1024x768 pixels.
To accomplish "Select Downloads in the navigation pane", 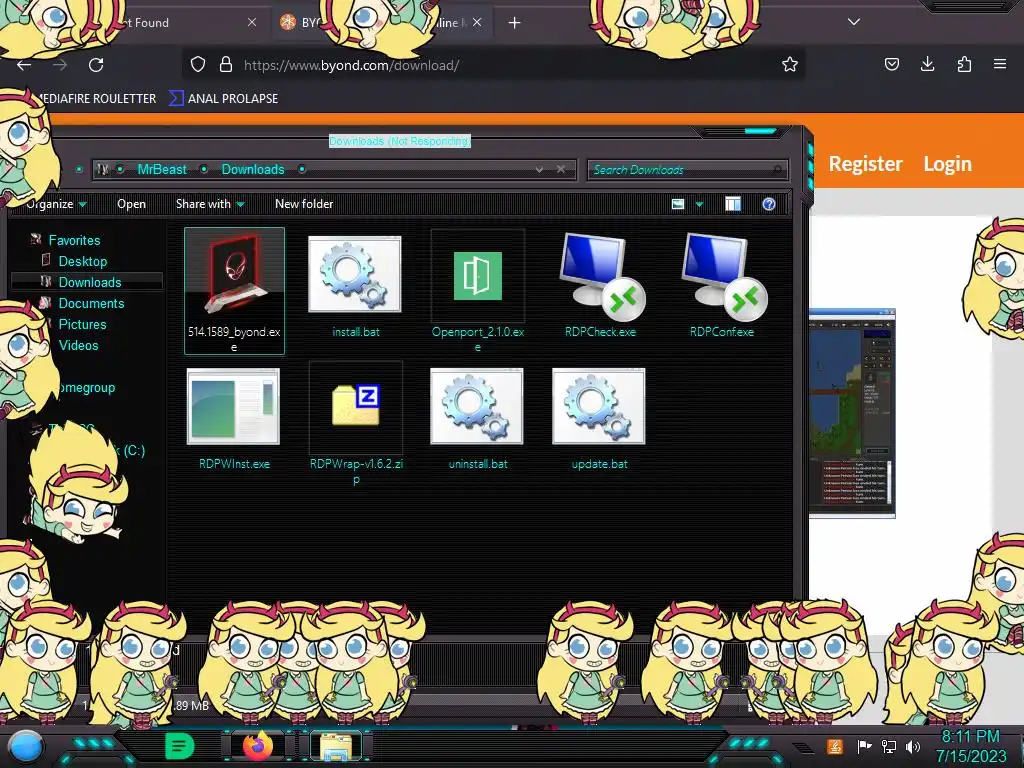I will tap(89, 282).
